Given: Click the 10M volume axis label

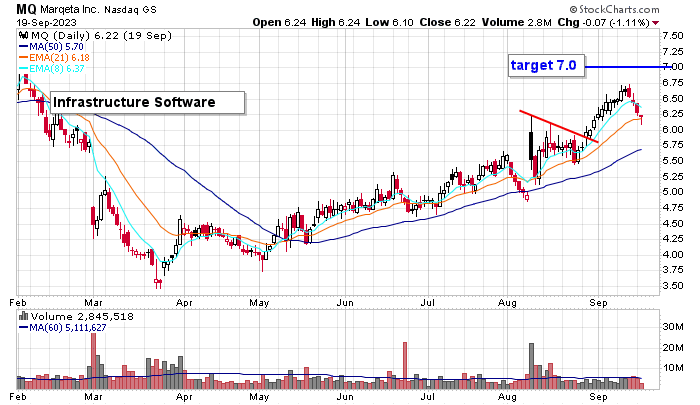Looking at the screenshot, I should tap(673, 368).
